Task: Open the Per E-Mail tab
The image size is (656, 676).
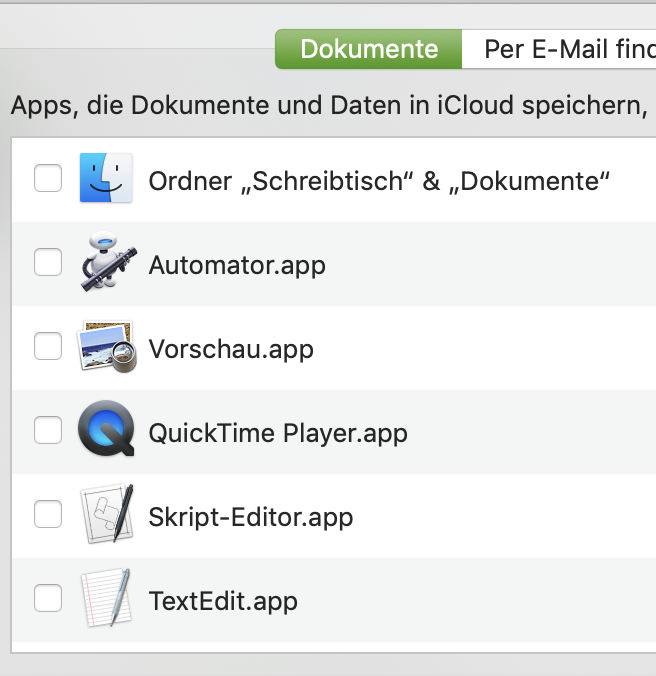Action: tap(559, 49)
